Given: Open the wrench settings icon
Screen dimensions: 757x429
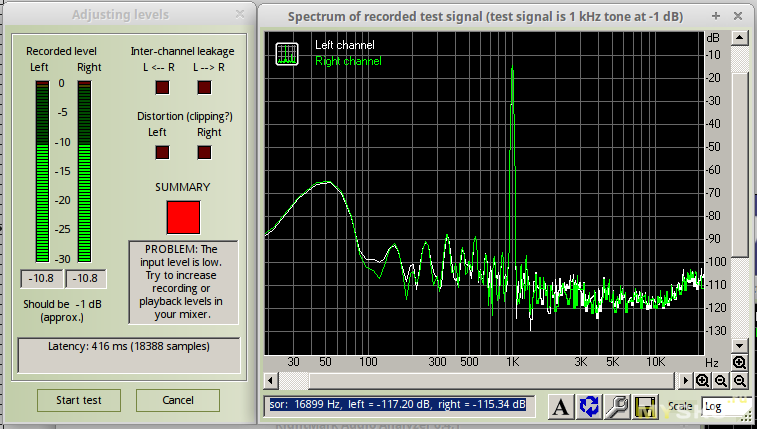Looking at the screenshot, I should point(617,406).
